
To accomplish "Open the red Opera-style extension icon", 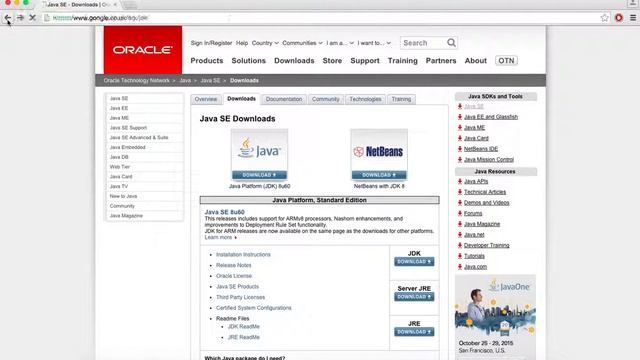I will pos(619,18).
